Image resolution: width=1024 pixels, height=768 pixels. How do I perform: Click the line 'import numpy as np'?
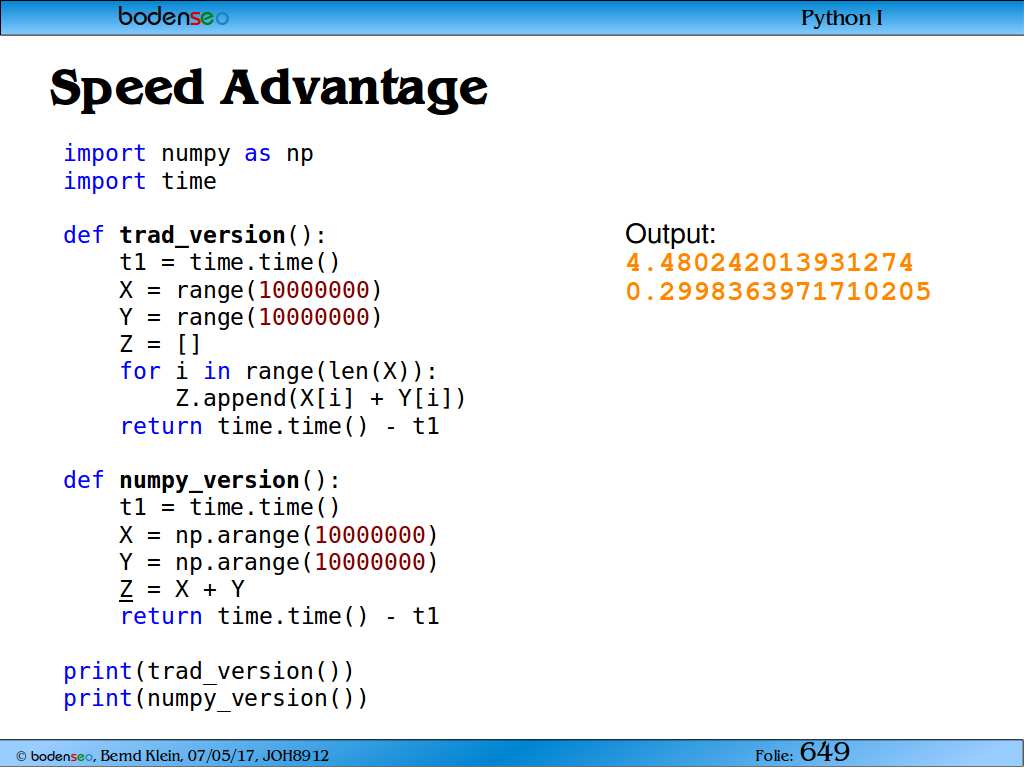pos(188,153)
